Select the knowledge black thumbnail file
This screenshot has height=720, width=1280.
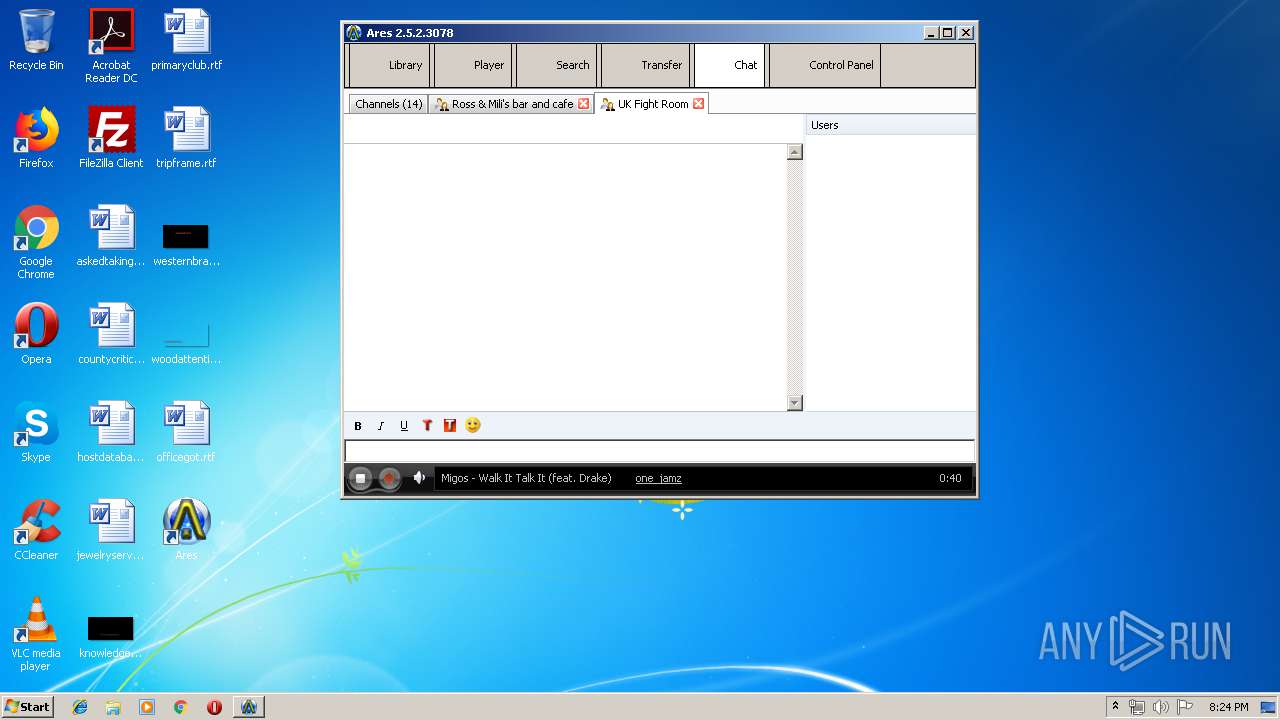click(x=111, y=638)
